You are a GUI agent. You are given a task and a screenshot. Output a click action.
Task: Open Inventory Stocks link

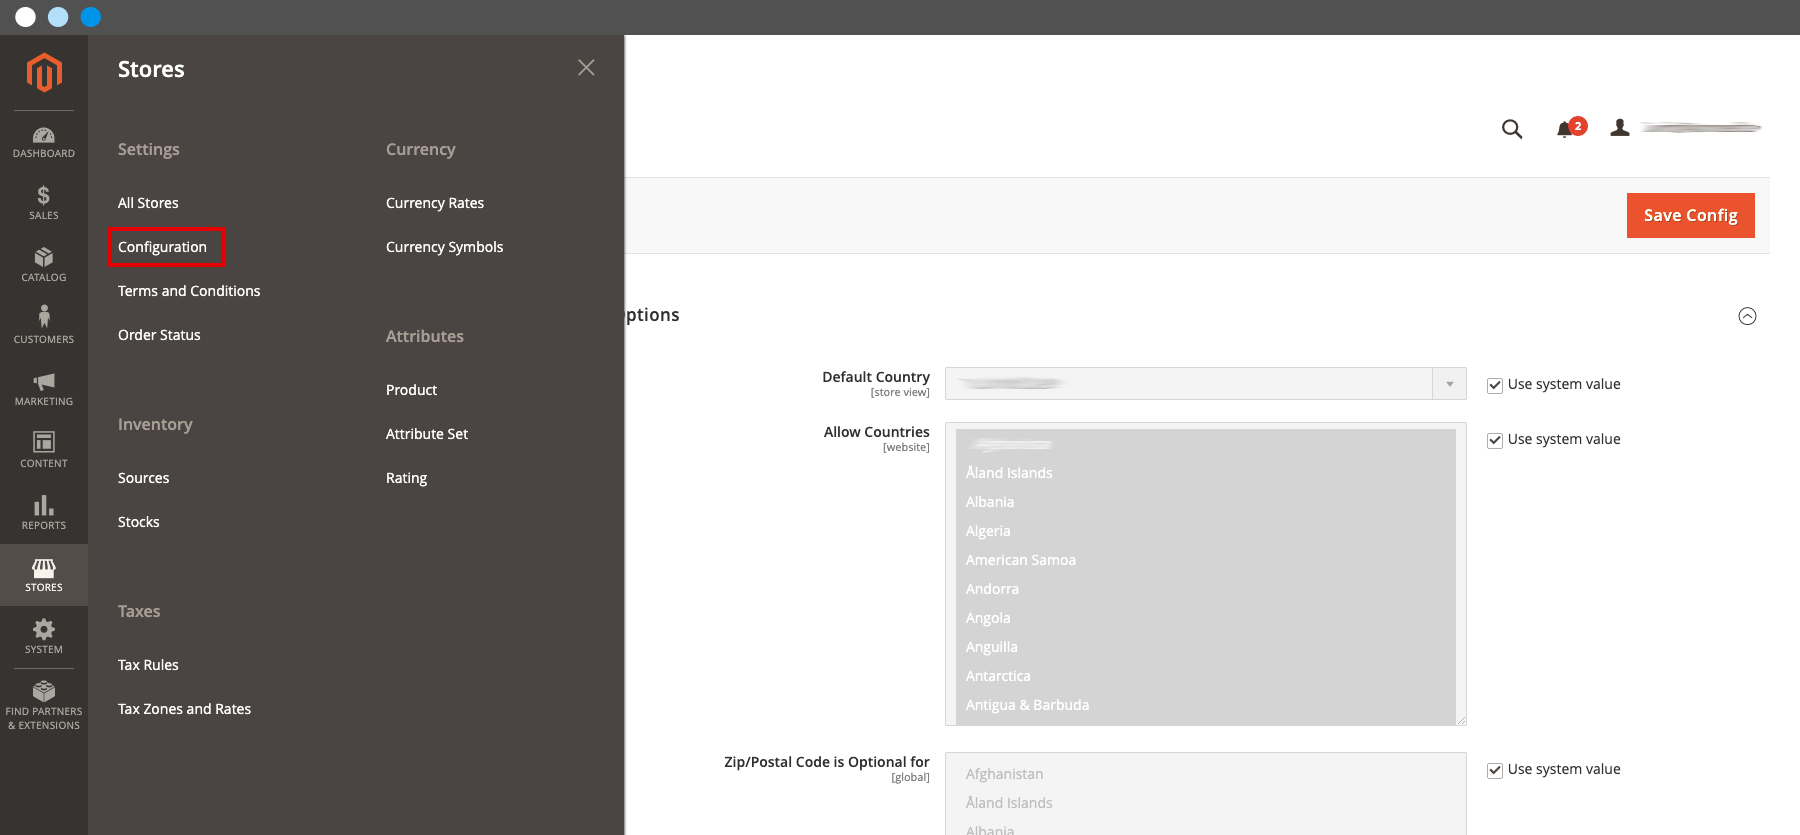[139, 522]
